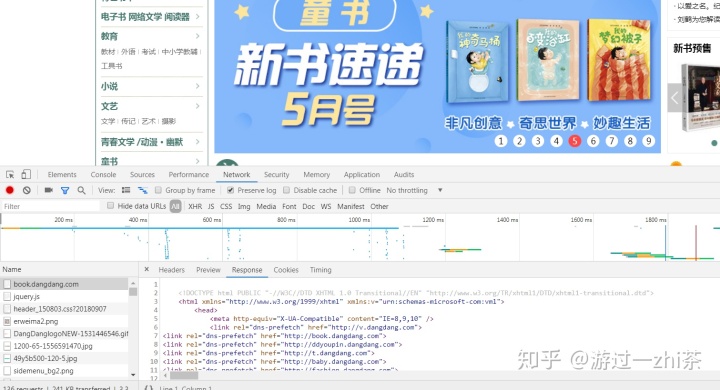This screenshot has height=390, width=720.
Task: Uncheck Preserve log checkbox
Action: 231,190
